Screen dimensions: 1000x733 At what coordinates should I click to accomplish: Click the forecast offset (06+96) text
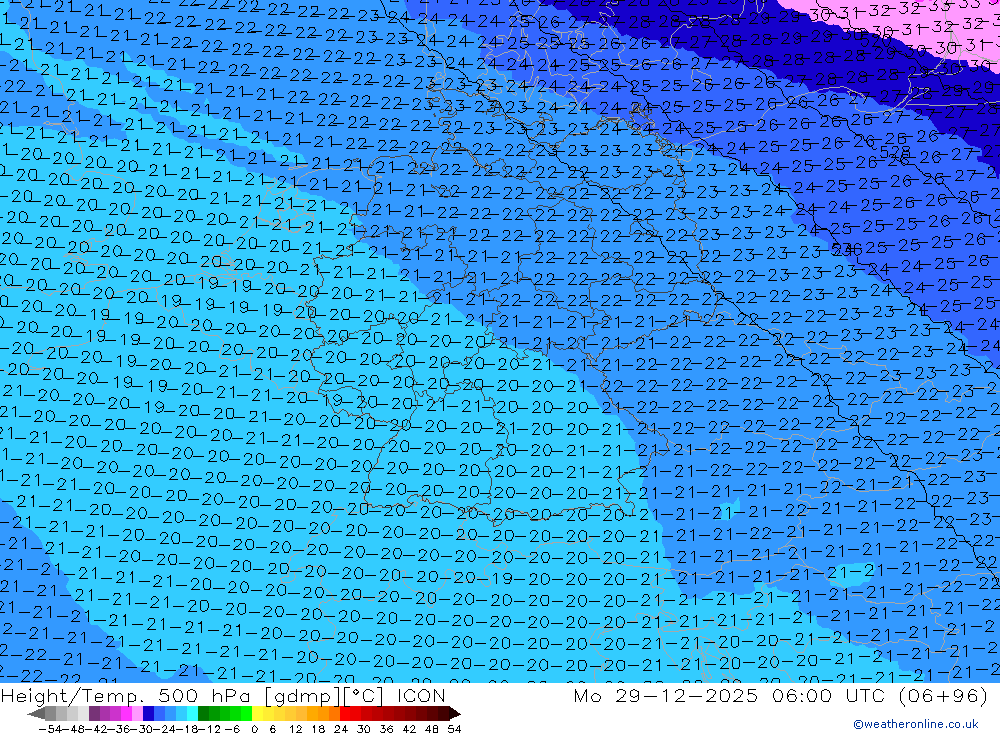(x=943, y=695)
